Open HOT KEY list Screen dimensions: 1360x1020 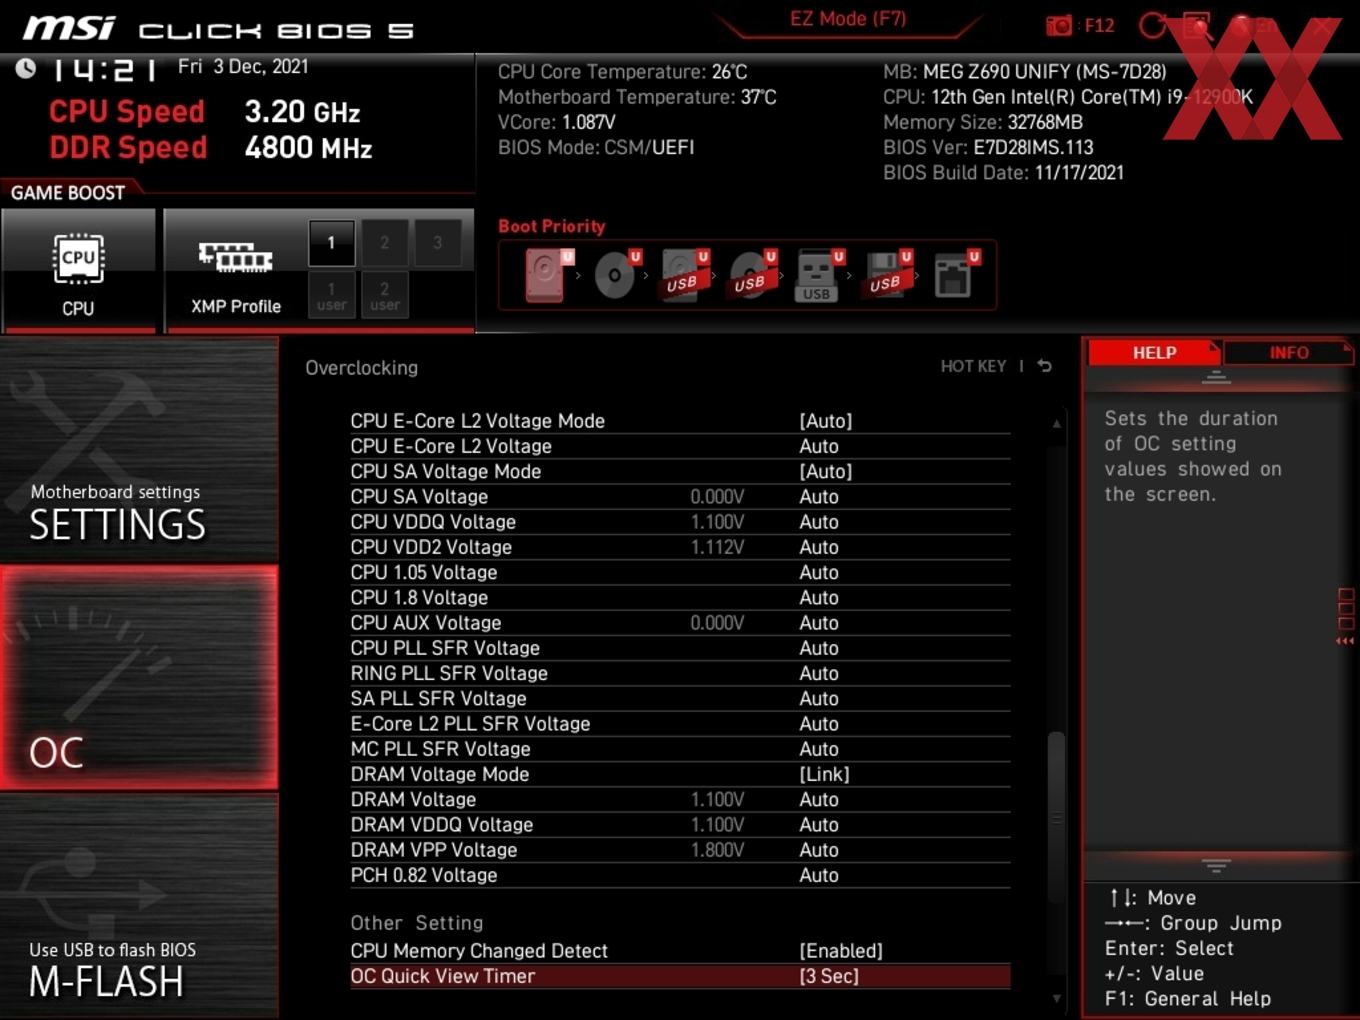973,366
